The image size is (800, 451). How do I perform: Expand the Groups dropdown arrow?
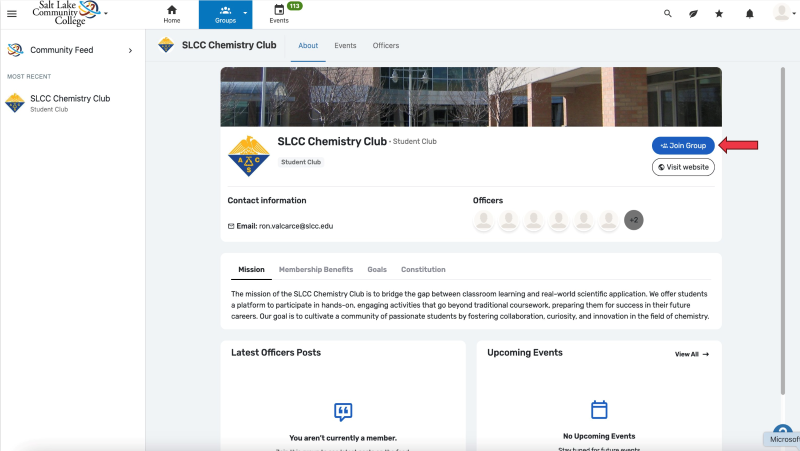click(x=245, y=14)
